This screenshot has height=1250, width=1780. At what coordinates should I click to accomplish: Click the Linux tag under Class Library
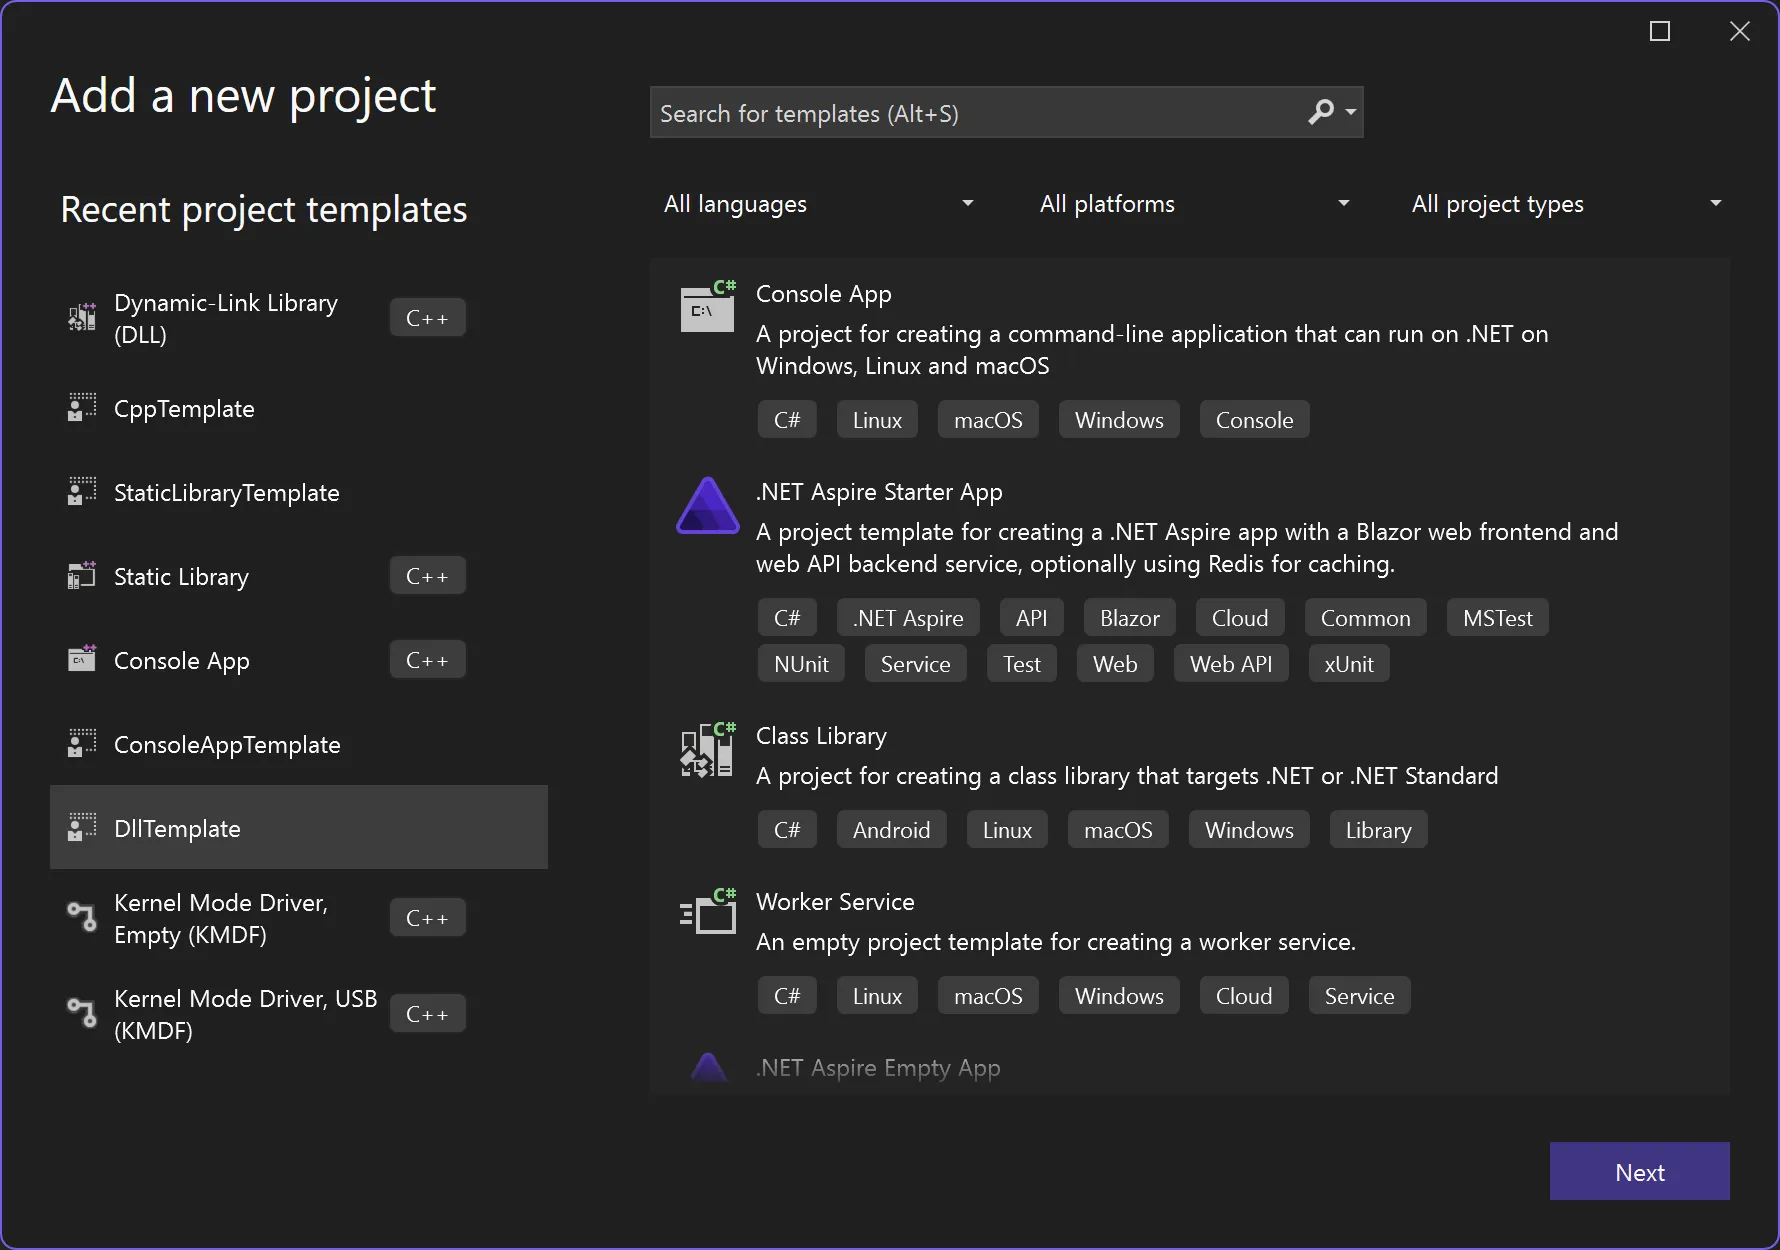pyautogui.click(x=1007, y=830)
